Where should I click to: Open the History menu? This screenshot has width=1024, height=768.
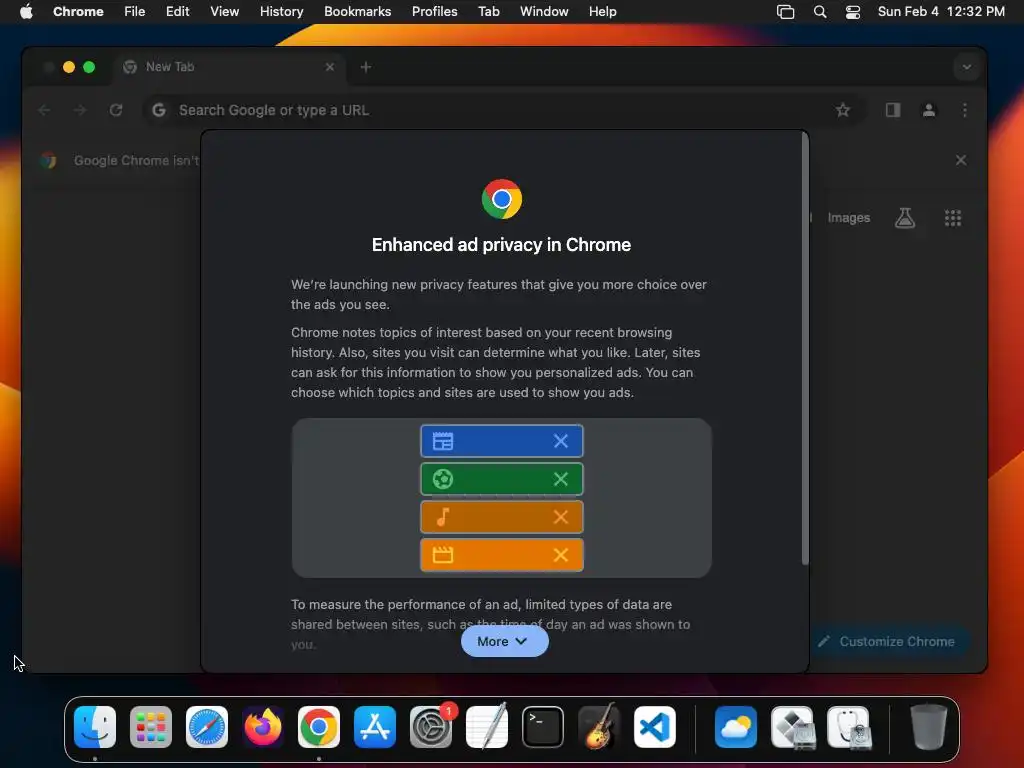pyautogui.click(x=281, y=11)
